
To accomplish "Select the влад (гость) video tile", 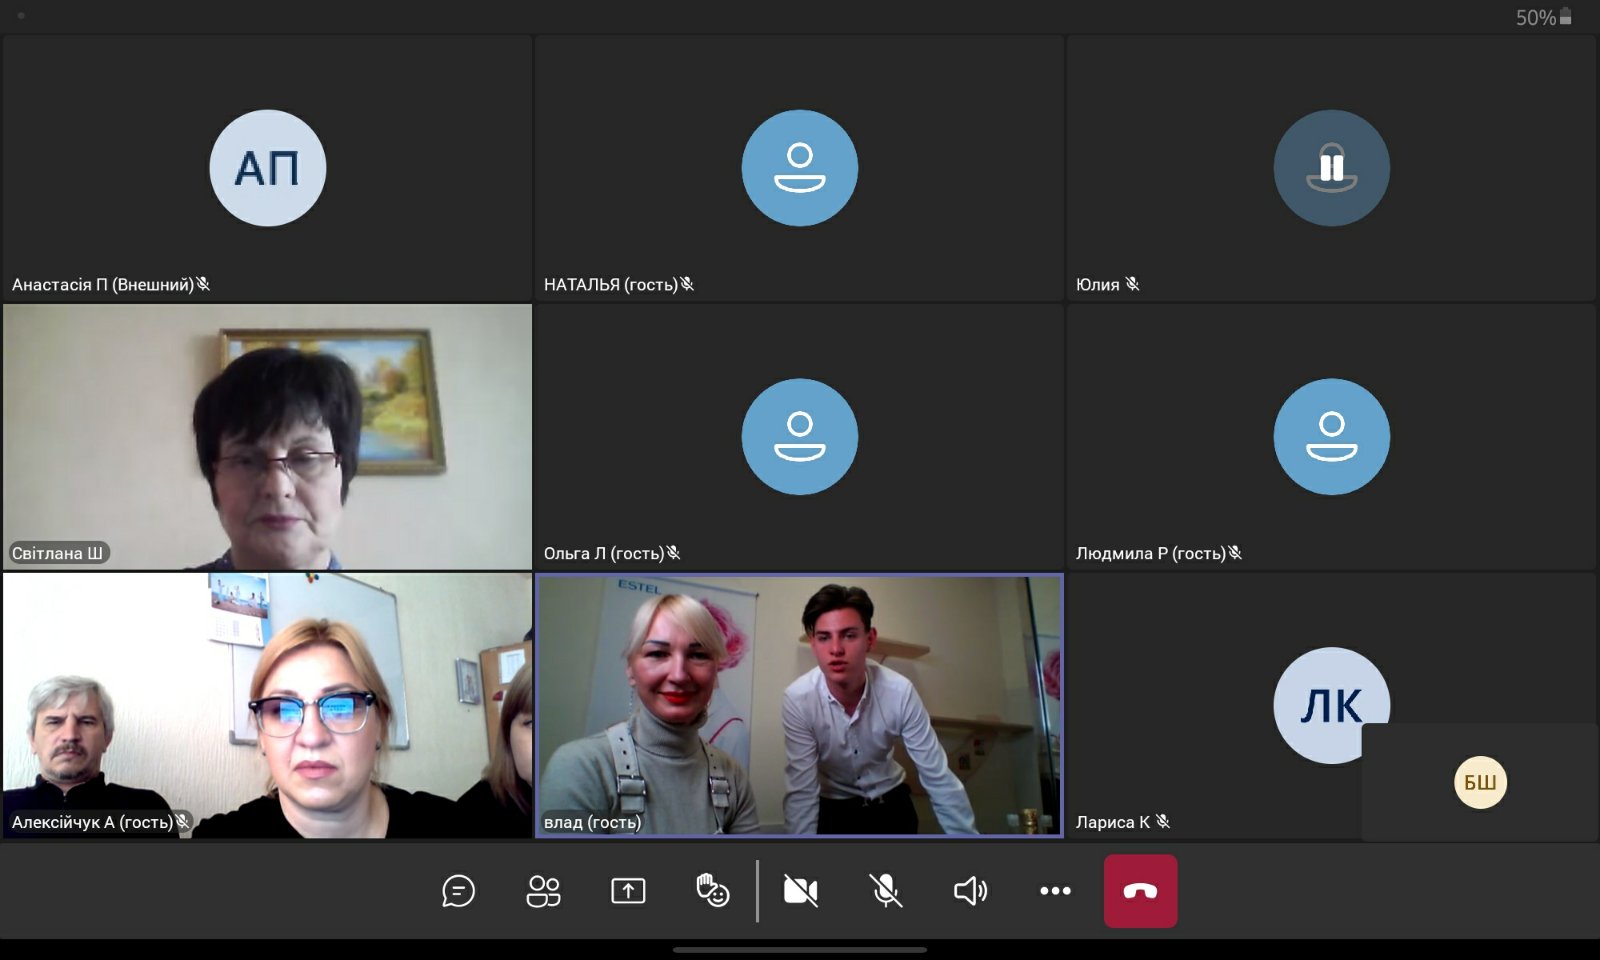I will tap(799, 705).
